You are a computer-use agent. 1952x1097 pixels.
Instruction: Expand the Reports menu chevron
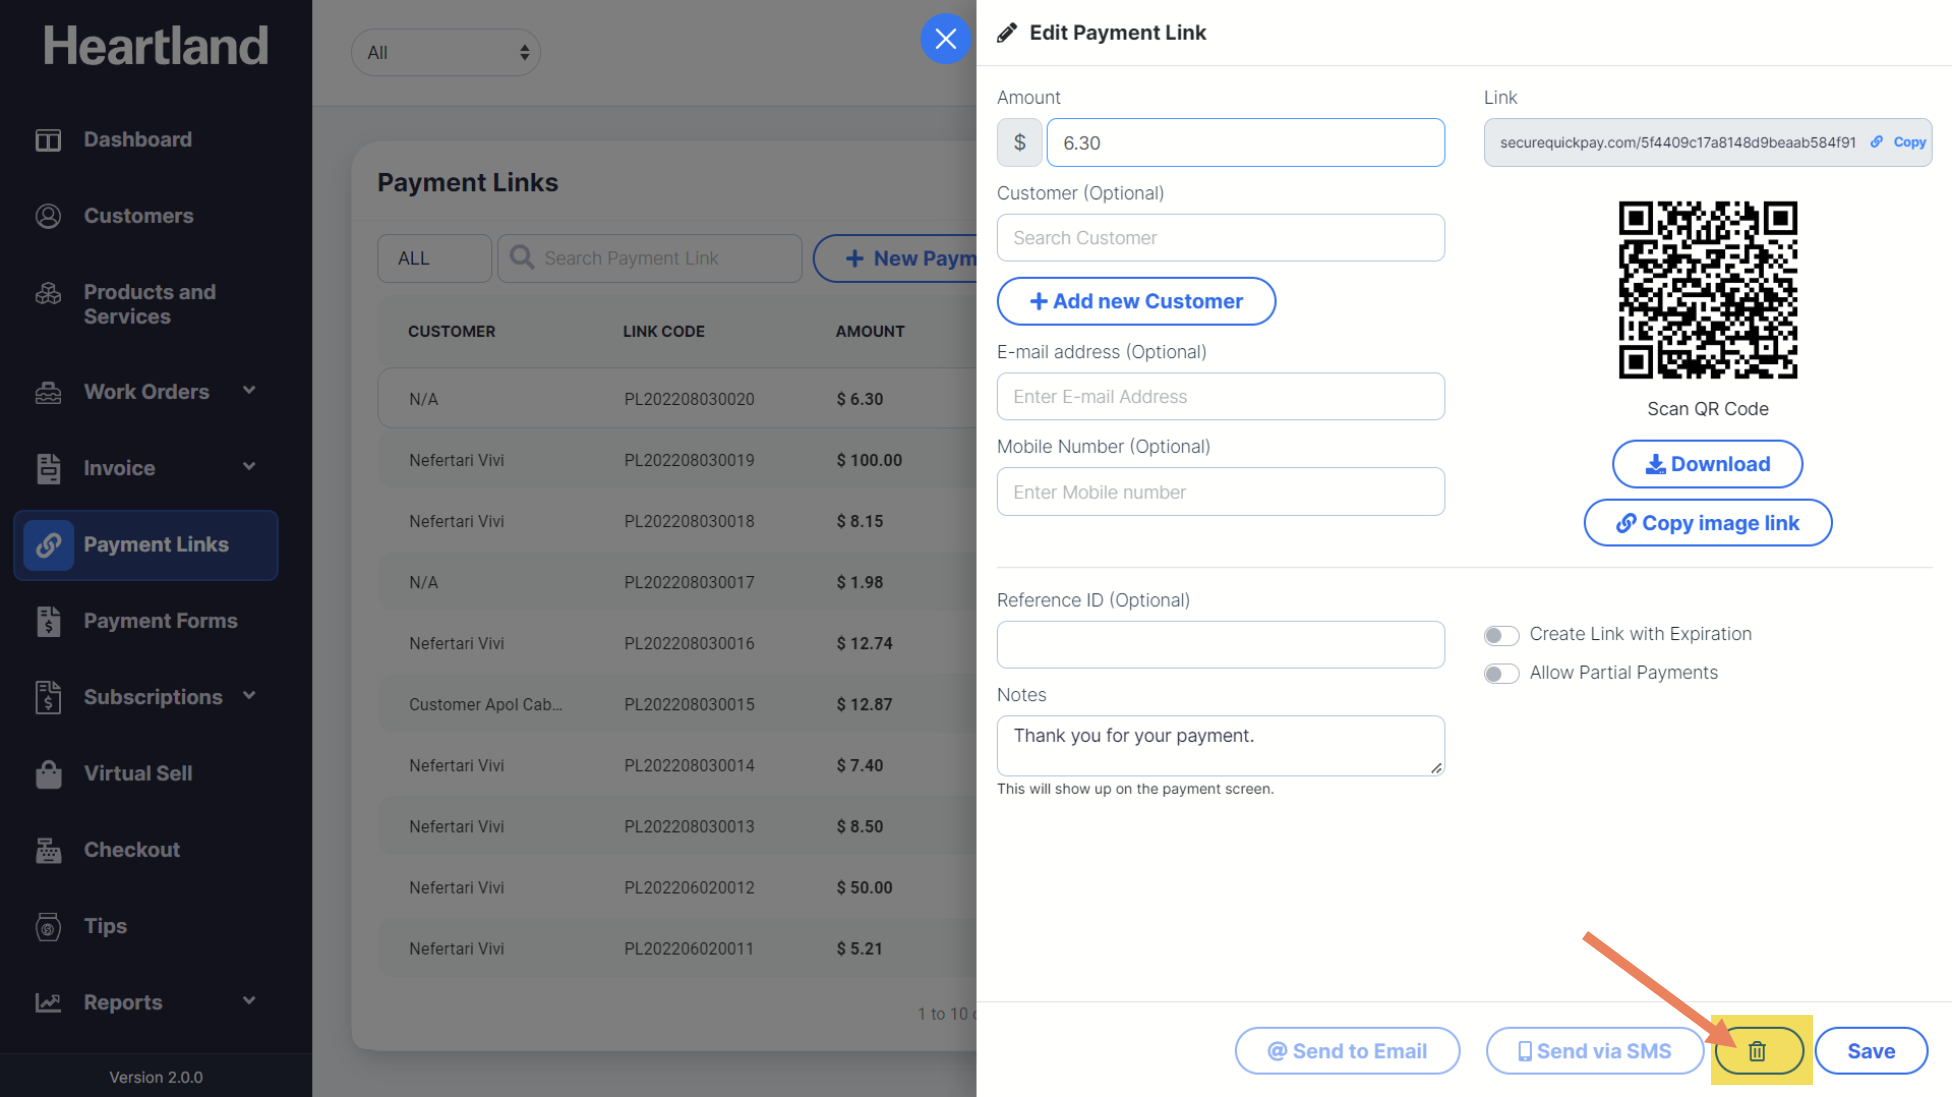tap(249, 1001)
